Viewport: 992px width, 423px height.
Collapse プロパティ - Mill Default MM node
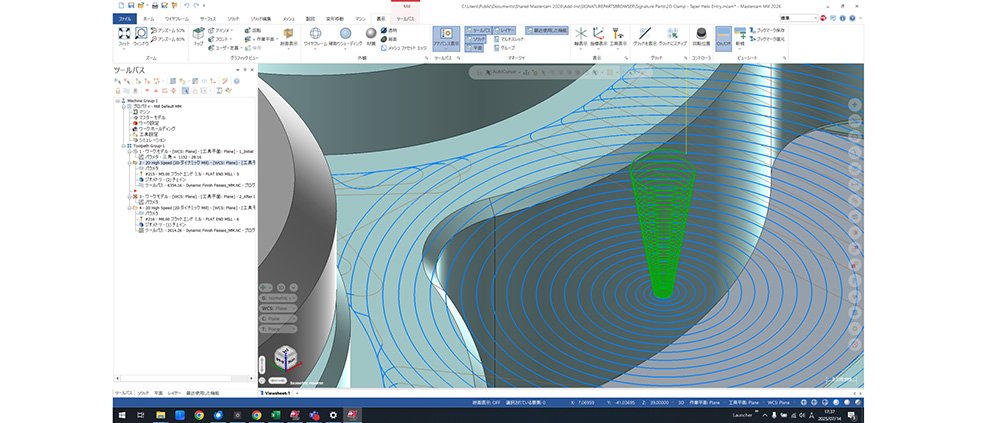coord(123,106)
